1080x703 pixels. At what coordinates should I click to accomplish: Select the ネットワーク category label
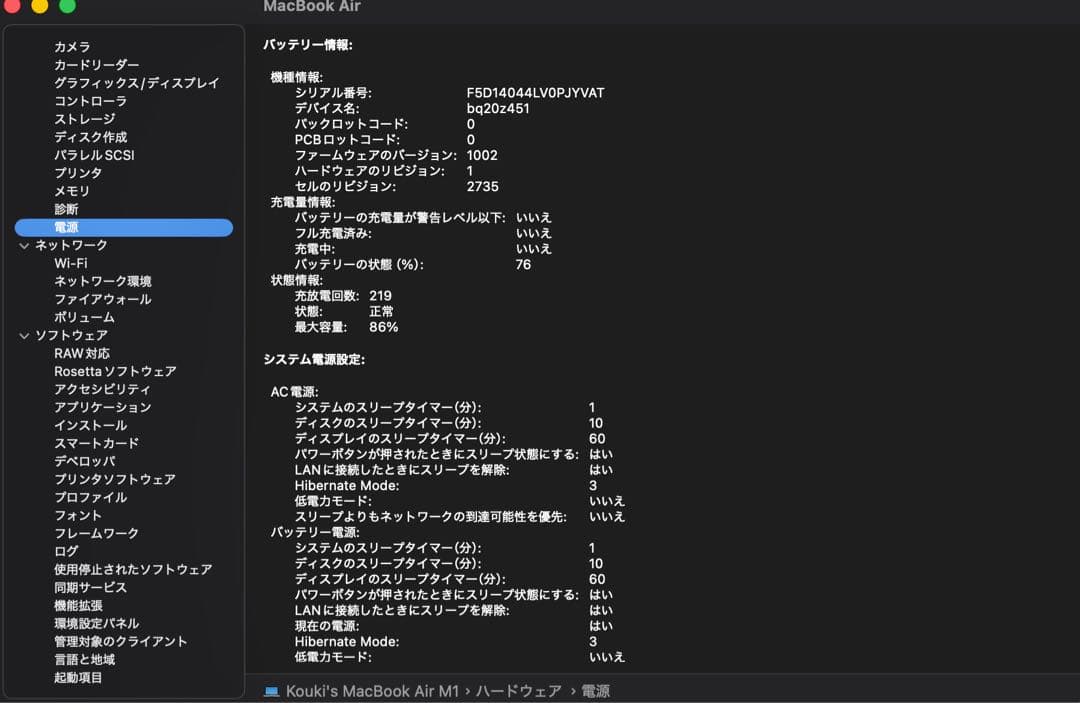click(x=71, y=245)
